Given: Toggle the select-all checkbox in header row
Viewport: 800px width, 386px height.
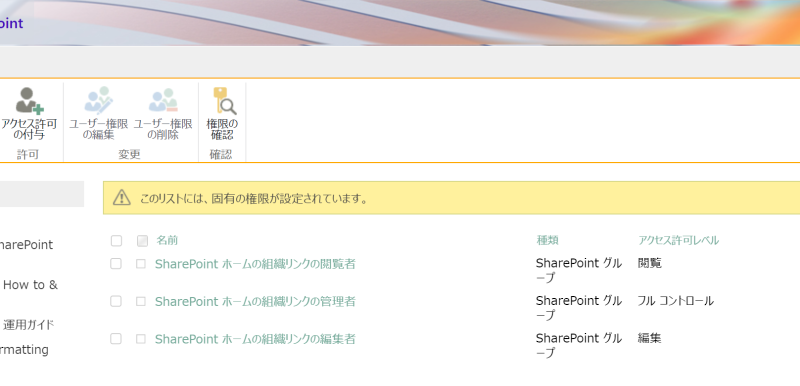Looking at the screenshot, I should (x=116, y=241).
